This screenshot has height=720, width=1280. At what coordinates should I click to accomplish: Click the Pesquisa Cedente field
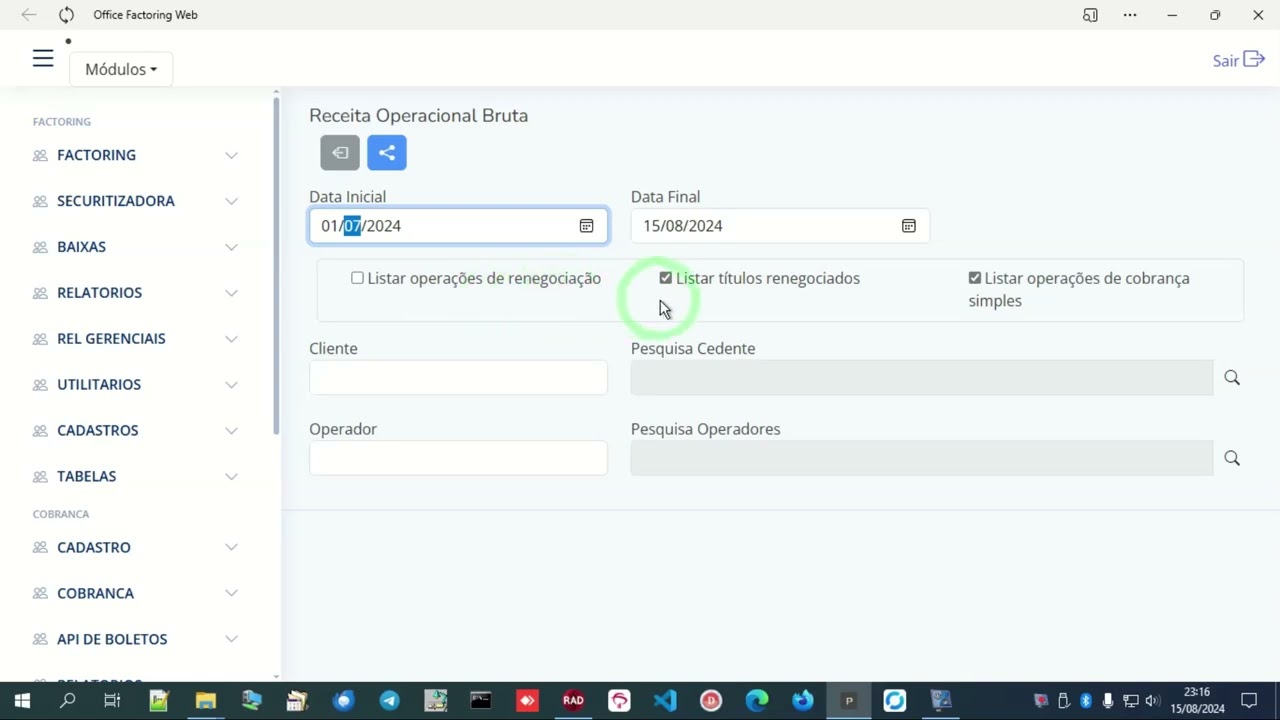[x=922, y=378]
